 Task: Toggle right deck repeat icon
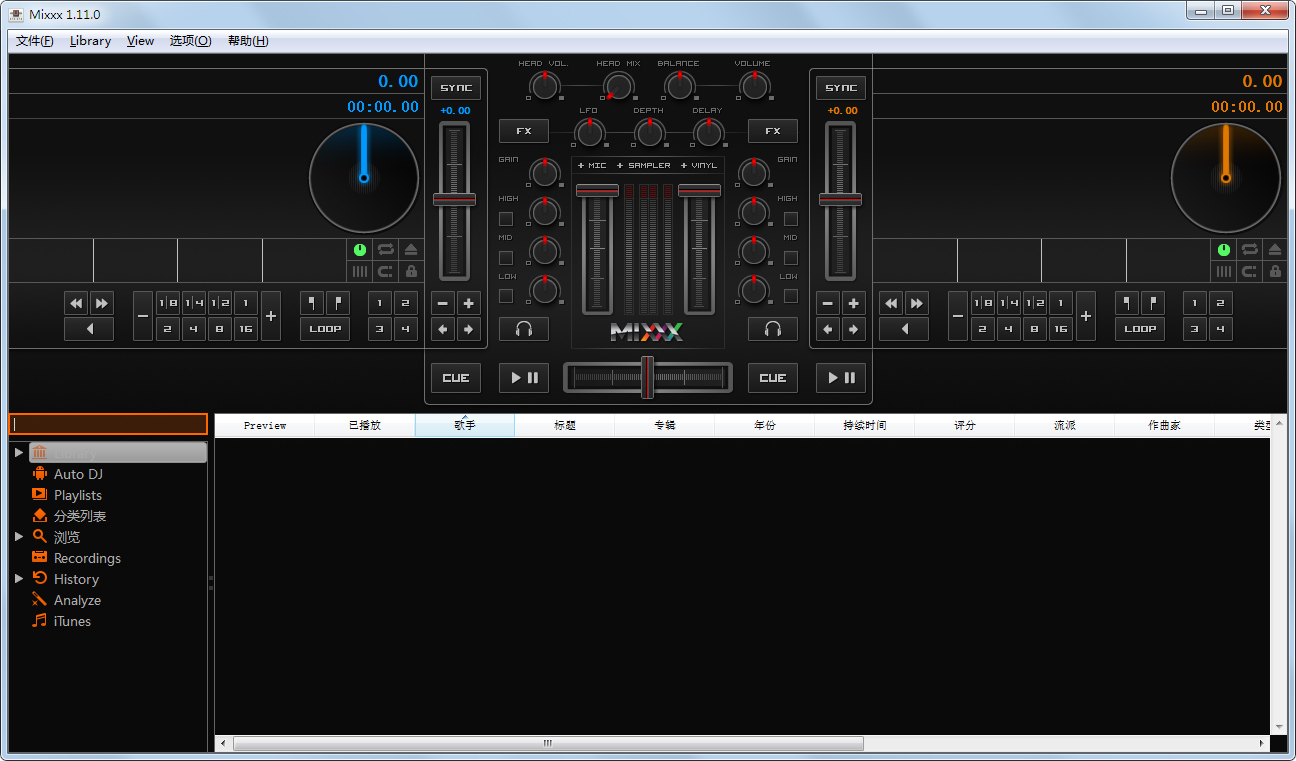click(1249, 250)
